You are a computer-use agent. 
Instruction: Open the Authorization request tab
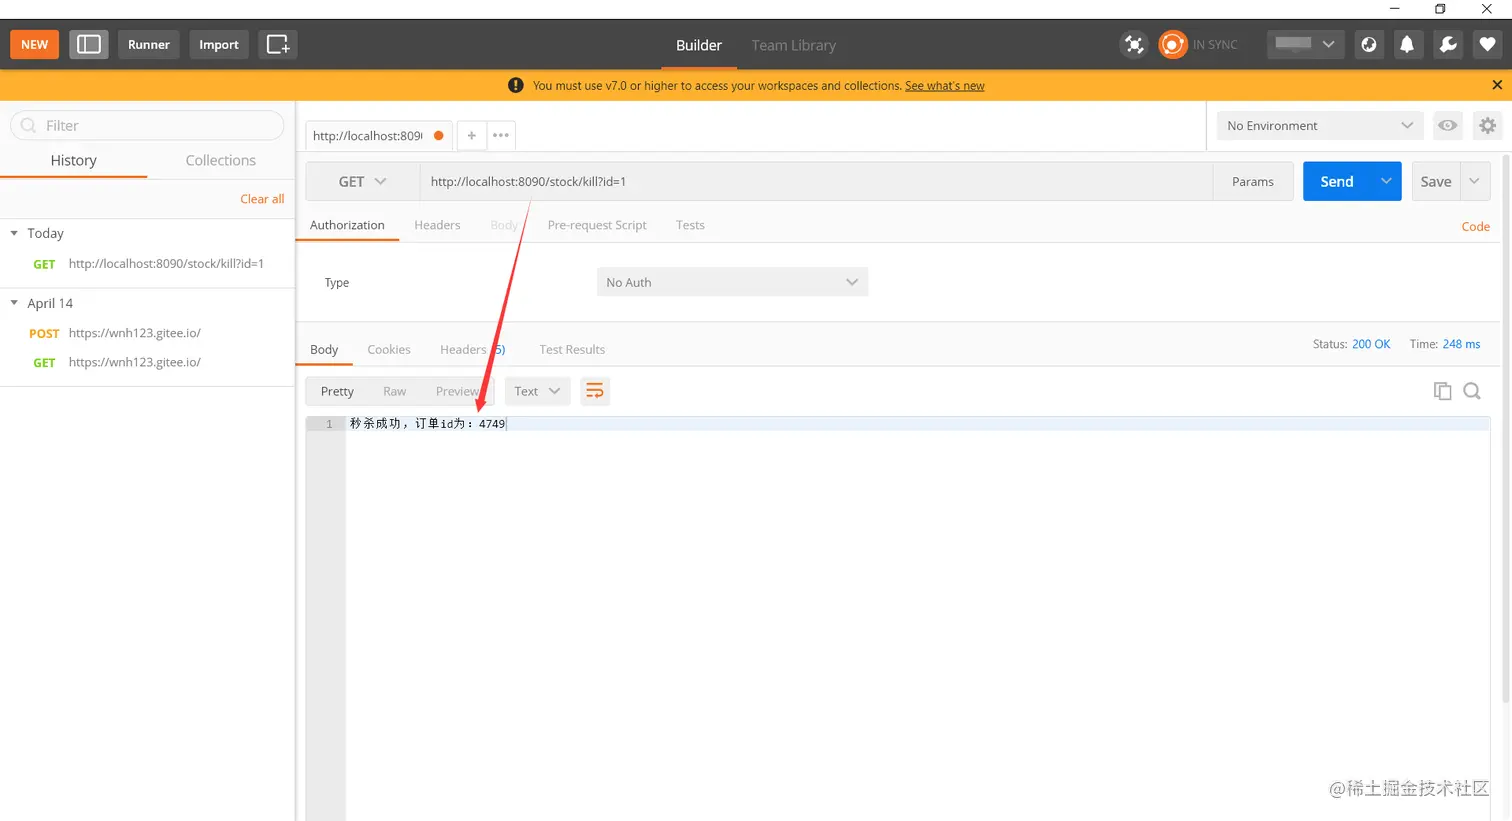[347, 225]
